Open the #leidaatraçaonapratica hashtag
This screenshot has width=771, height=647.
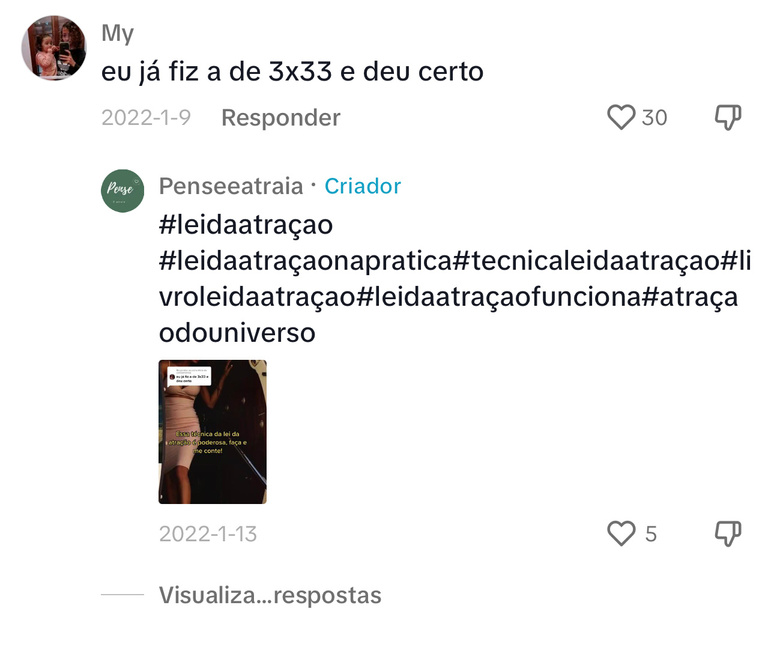pyautogui.click(x=305, y=261)
